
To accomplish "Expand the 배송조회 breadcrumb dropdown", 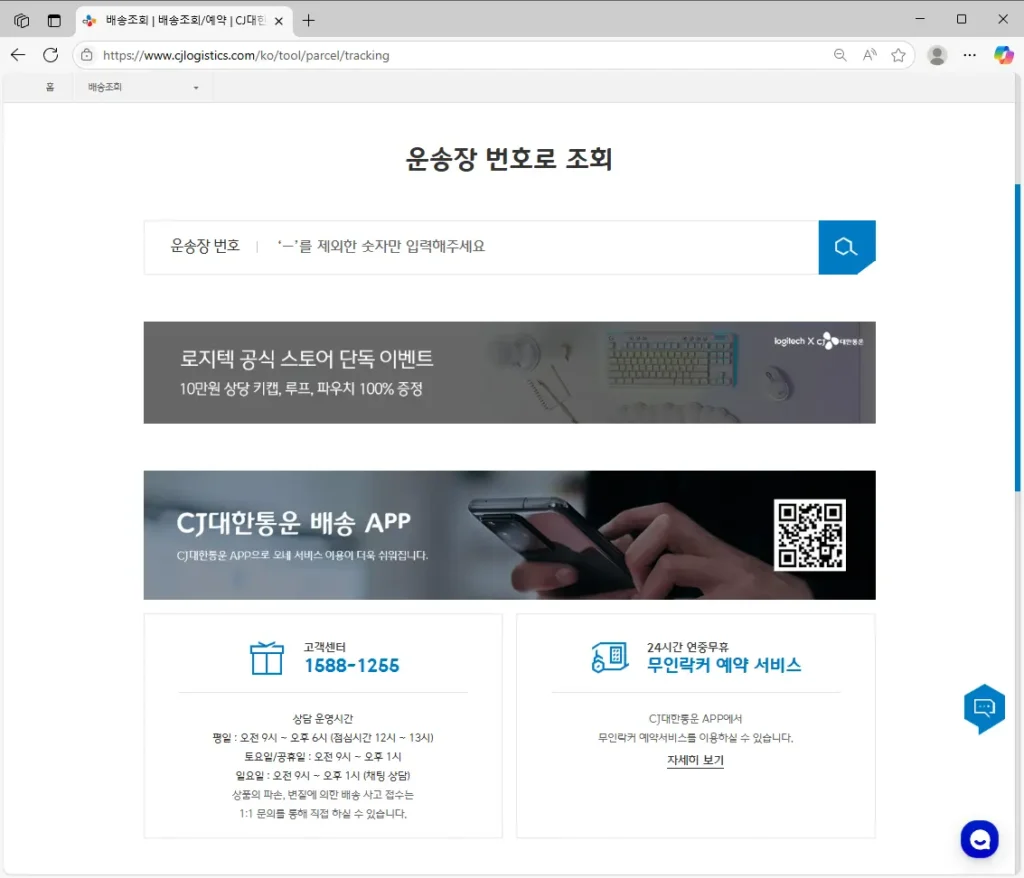I will coord(143,87).
